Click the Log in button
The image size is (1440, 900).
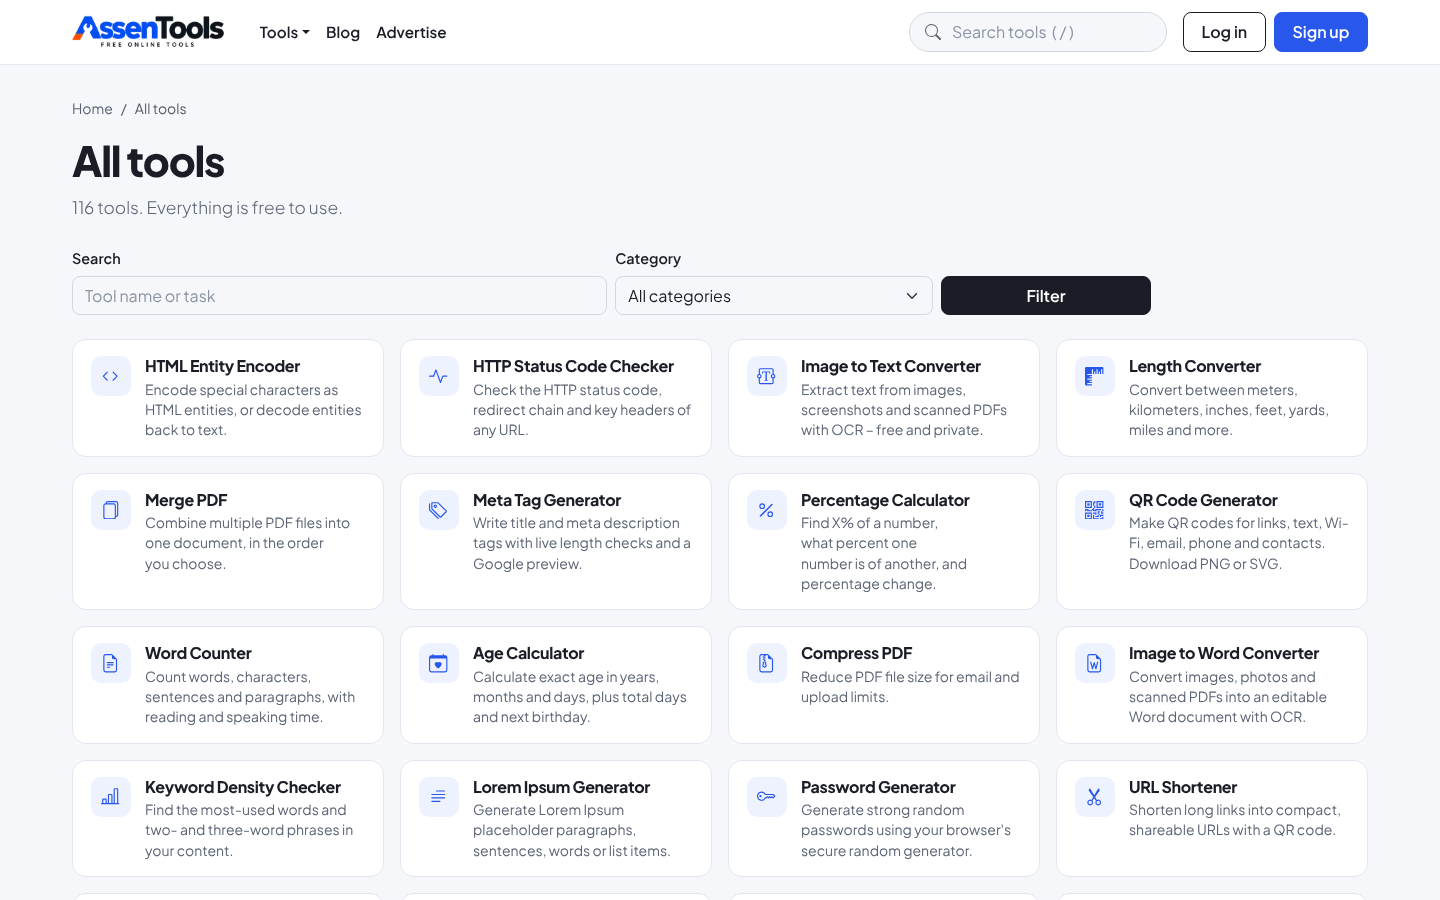(1224, 32)
